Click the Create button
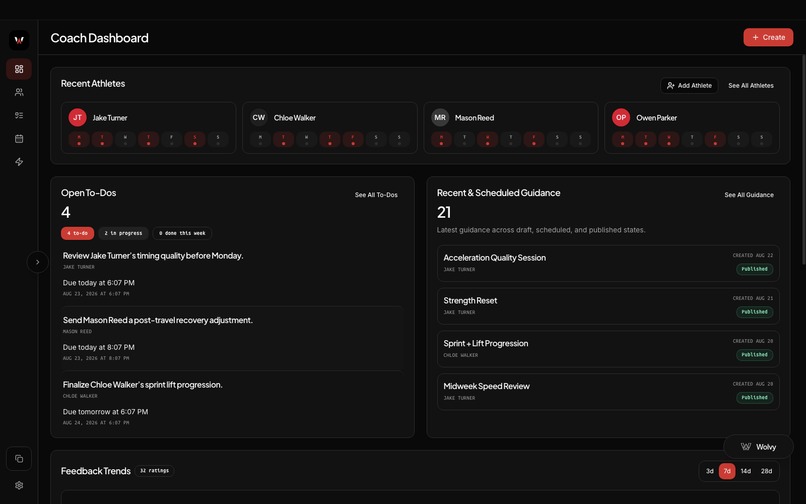The image size is (806, 504). (x=768, y=37)
